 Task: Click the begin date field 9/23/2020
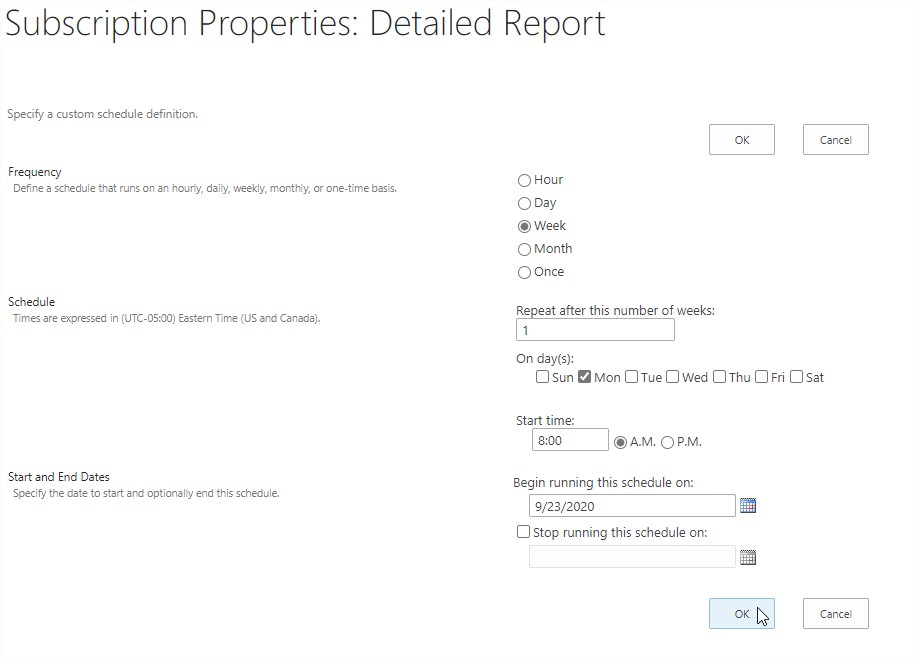632,506
